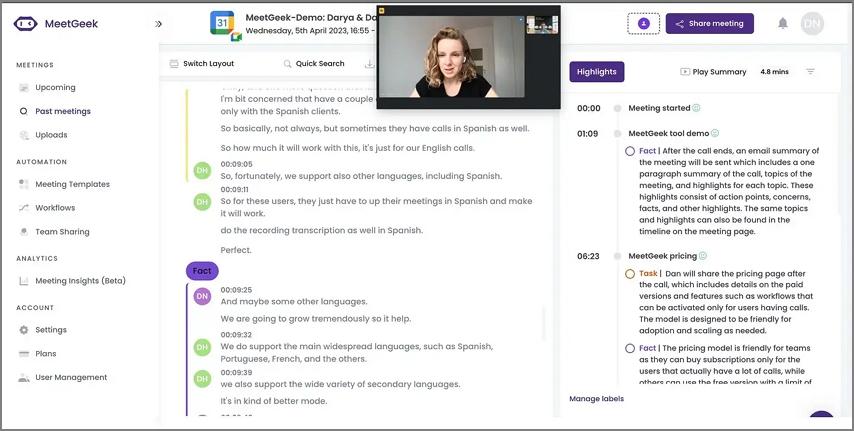Click the MeetGeek logo icon
This screenshot has height=431, width=854.
(x=26, y=24)
